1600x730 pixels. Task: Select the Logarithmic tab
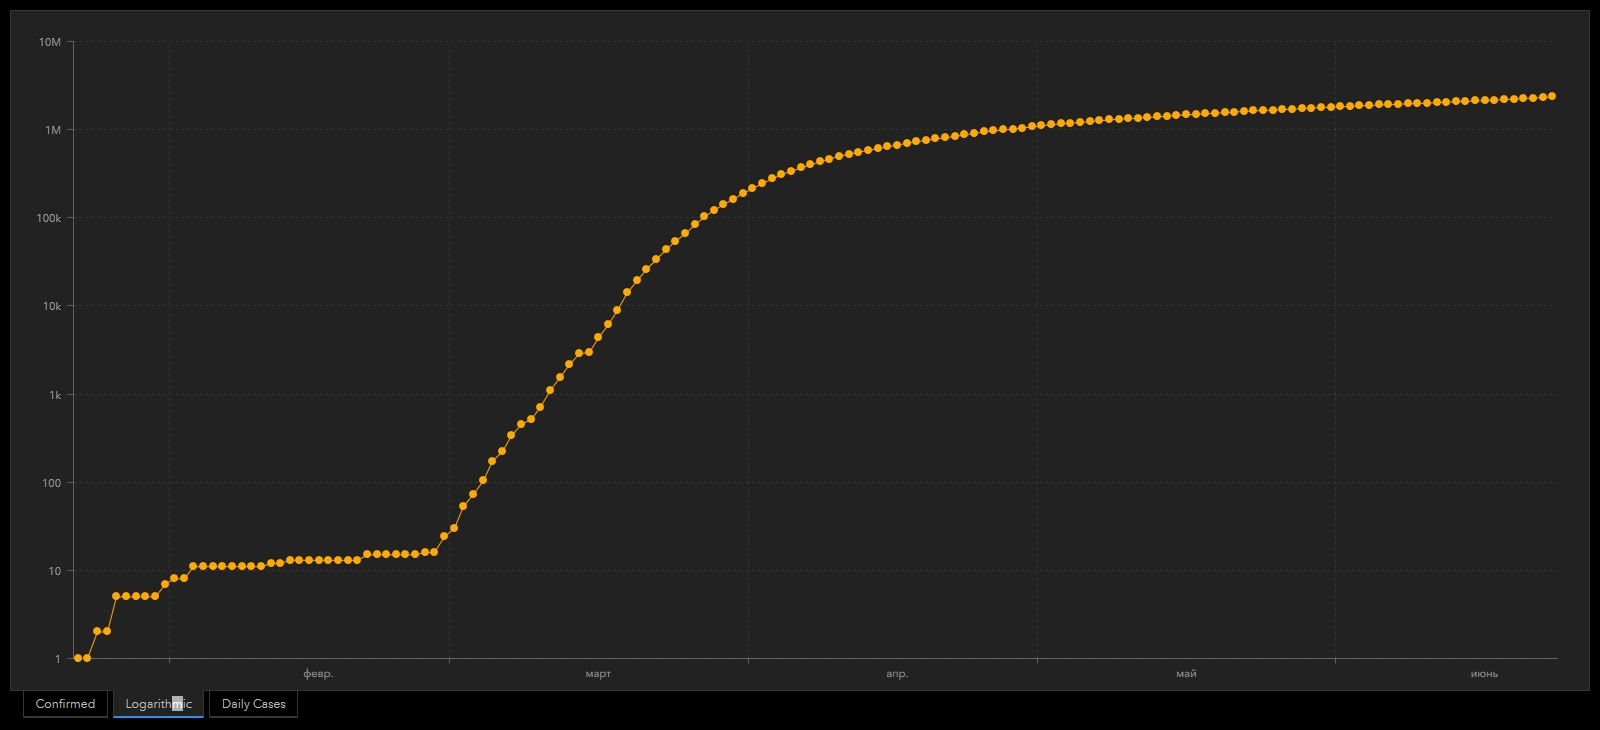[158, 704]
